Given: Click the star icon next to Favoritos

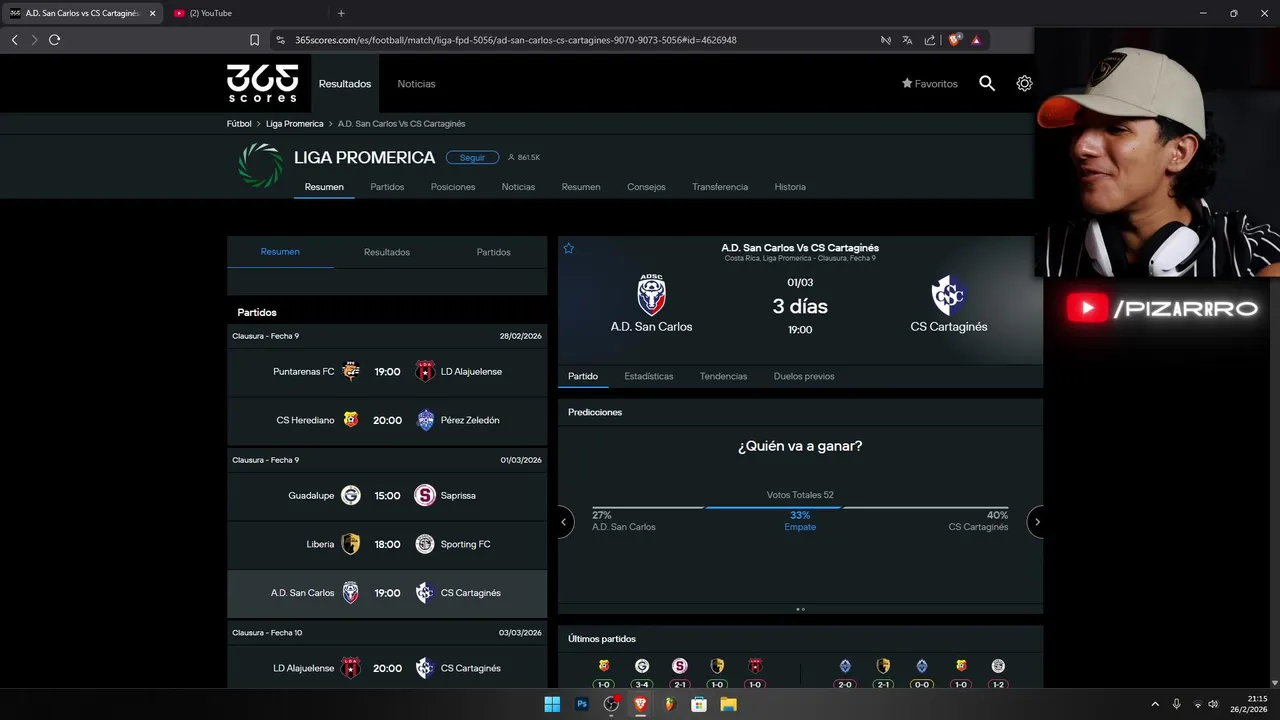Looking at the screenshot, I should (907, 84).
